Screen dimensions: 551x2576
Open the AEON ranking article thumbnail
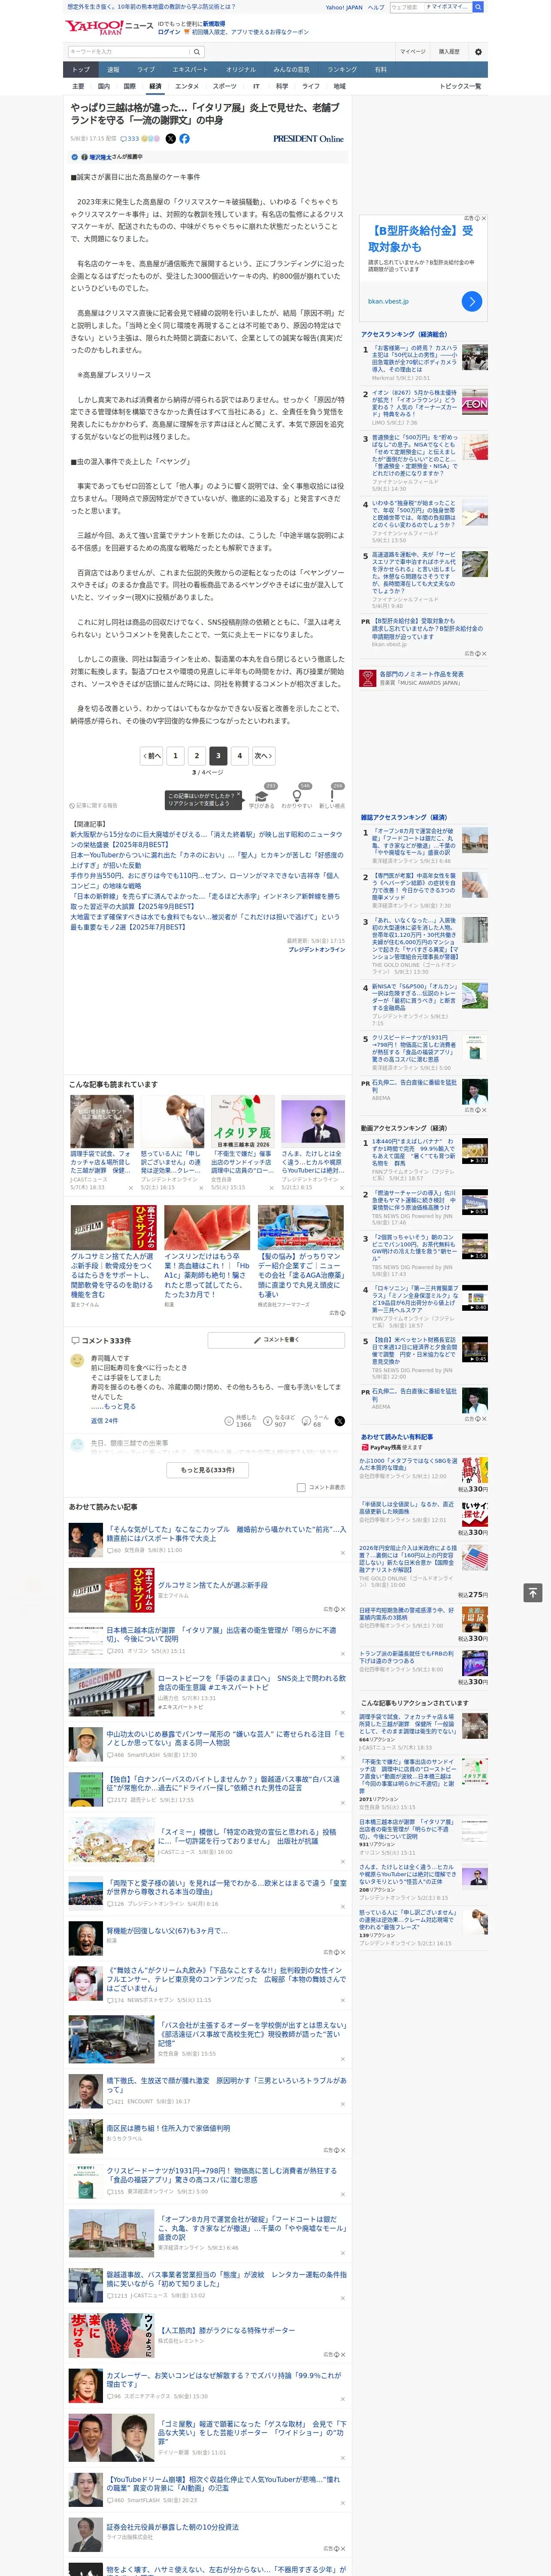[475, 402]
